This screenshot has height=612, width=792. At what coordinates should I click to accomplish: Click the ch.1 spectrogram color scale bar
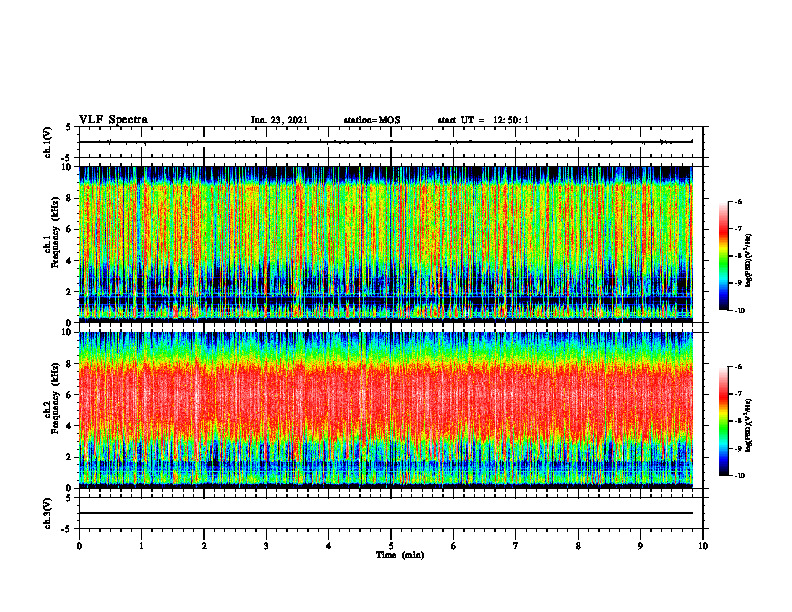(723, 256)
